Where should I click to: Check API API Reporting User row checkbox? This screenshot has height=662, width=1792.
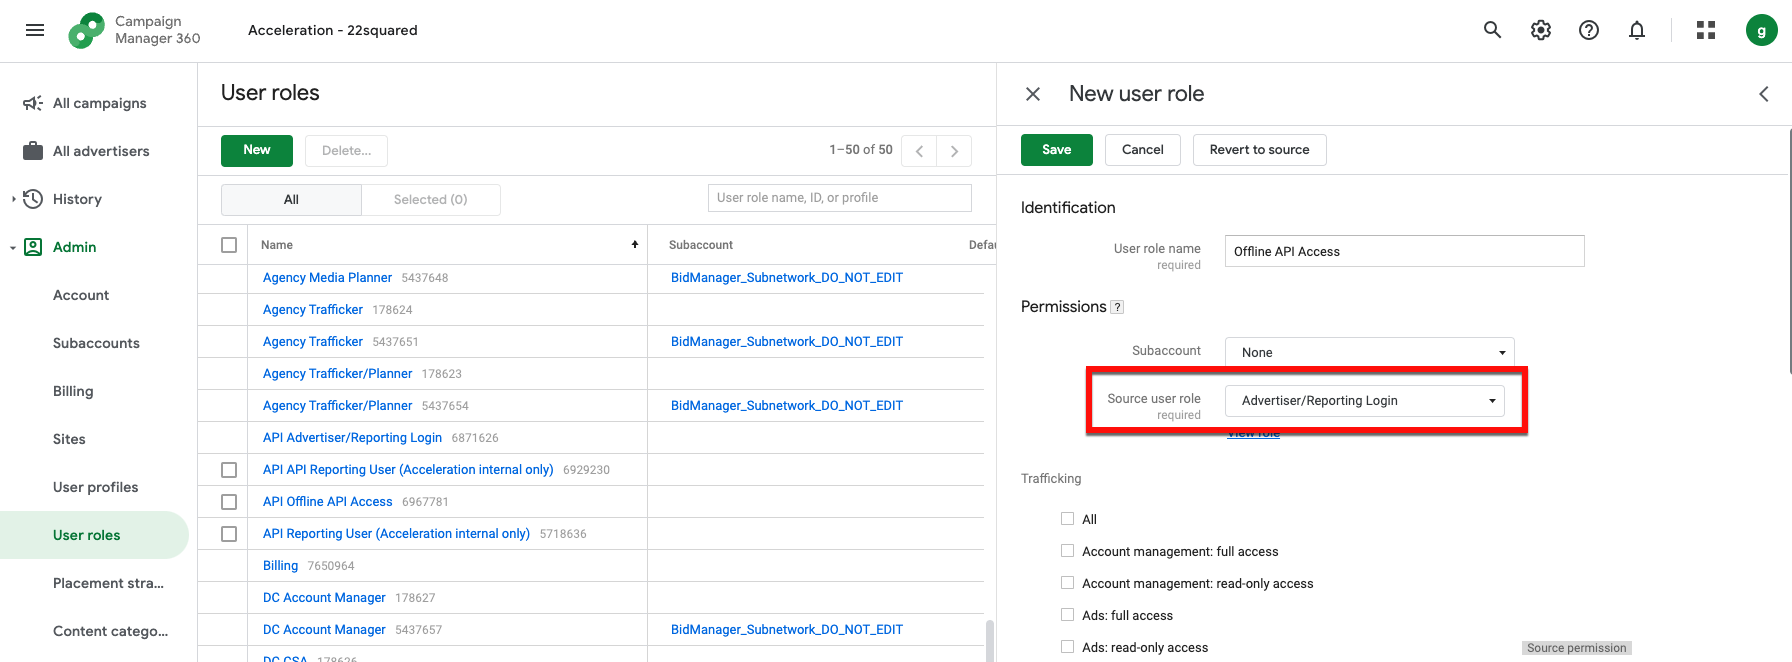tap(229, 470)
